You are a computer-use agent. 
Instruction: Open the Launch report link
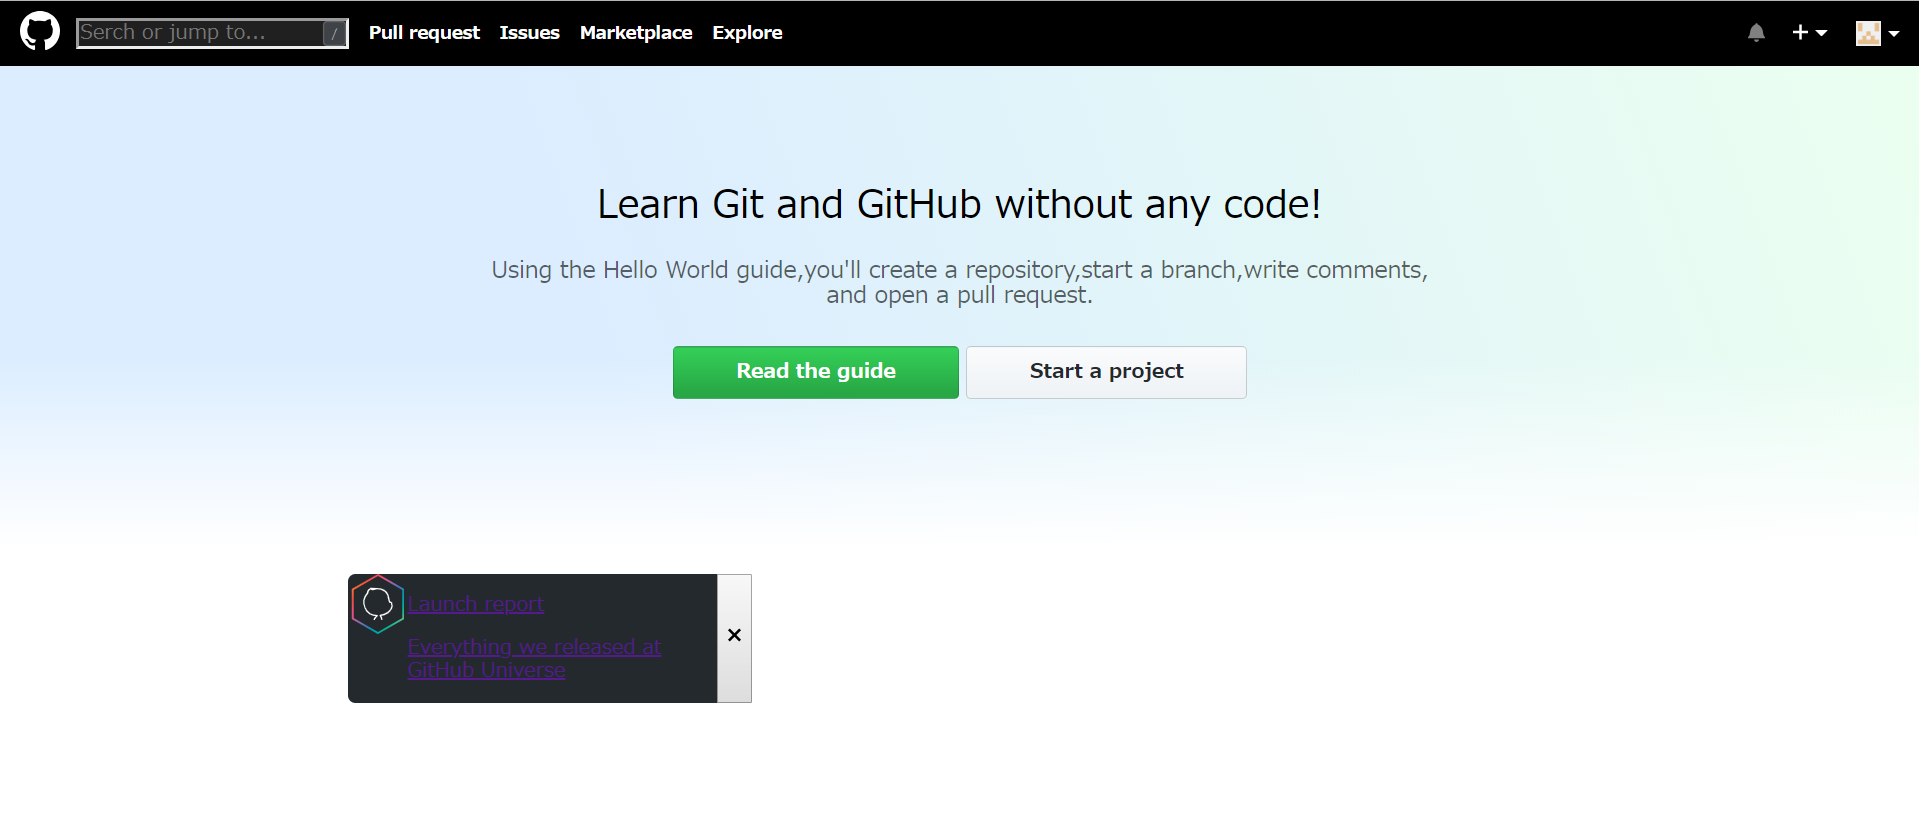pos(475,604)
